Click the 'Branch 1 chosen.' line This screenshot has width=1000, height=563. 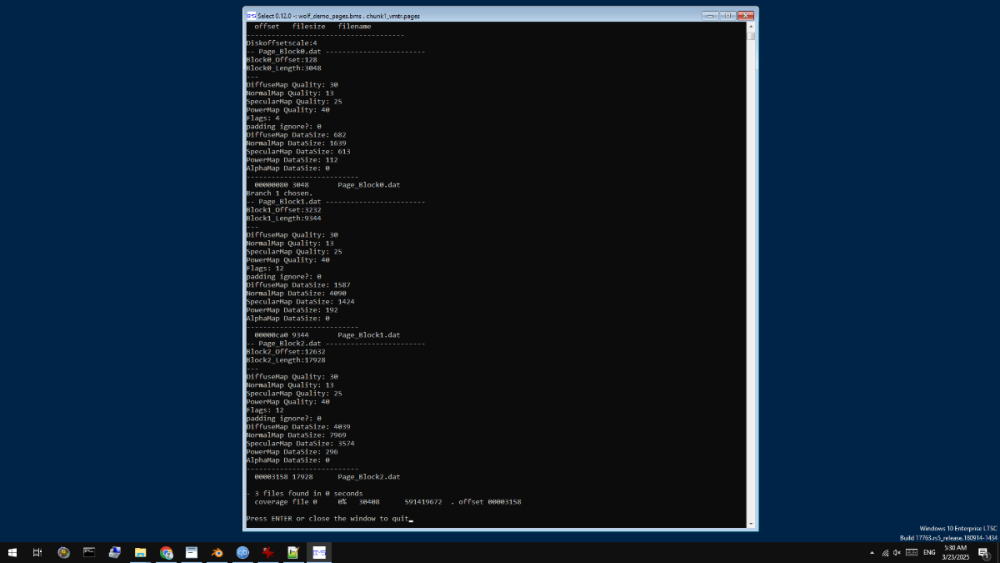[279, 193]
